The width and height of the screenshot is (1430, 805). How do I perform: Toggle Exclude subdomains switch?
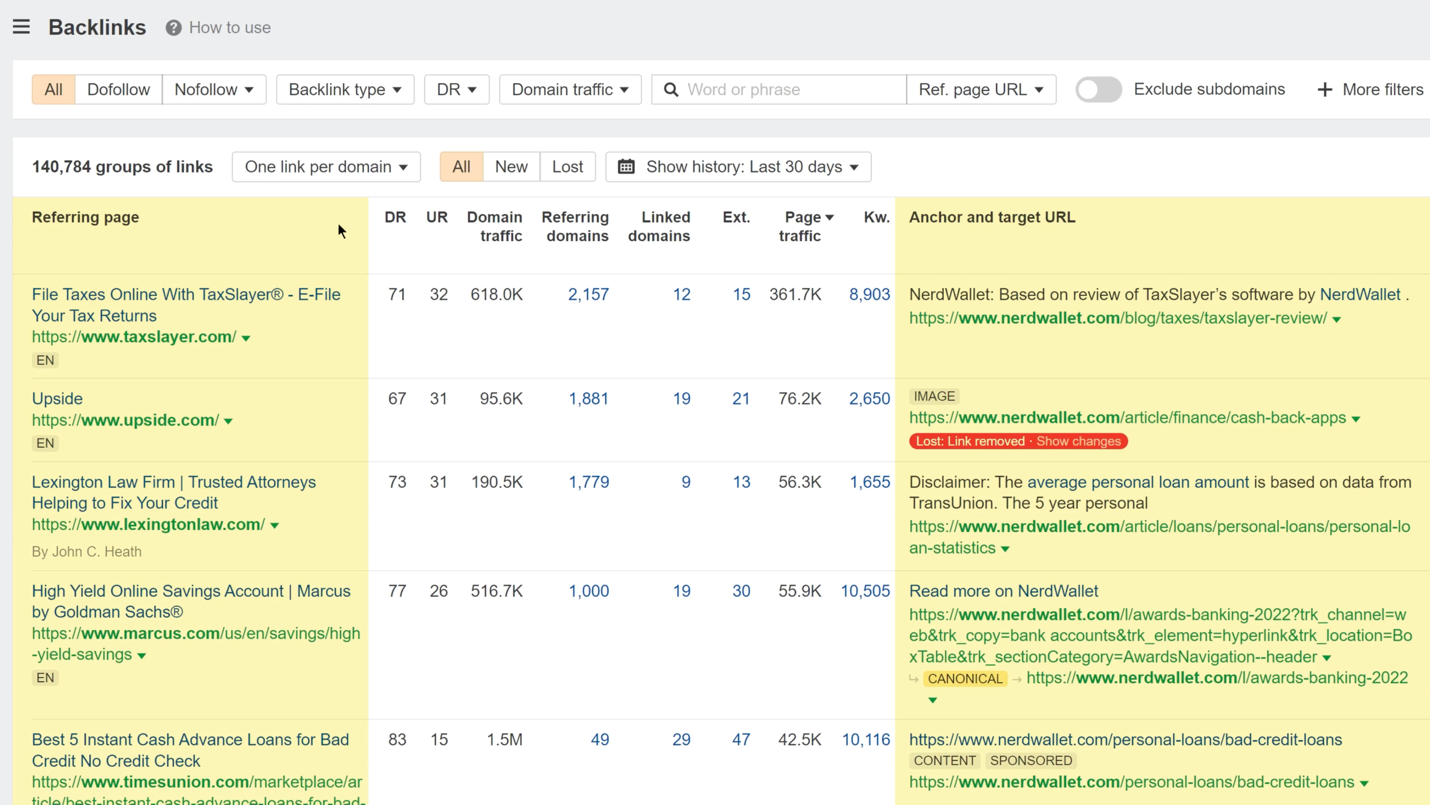tap(1098, 90)
